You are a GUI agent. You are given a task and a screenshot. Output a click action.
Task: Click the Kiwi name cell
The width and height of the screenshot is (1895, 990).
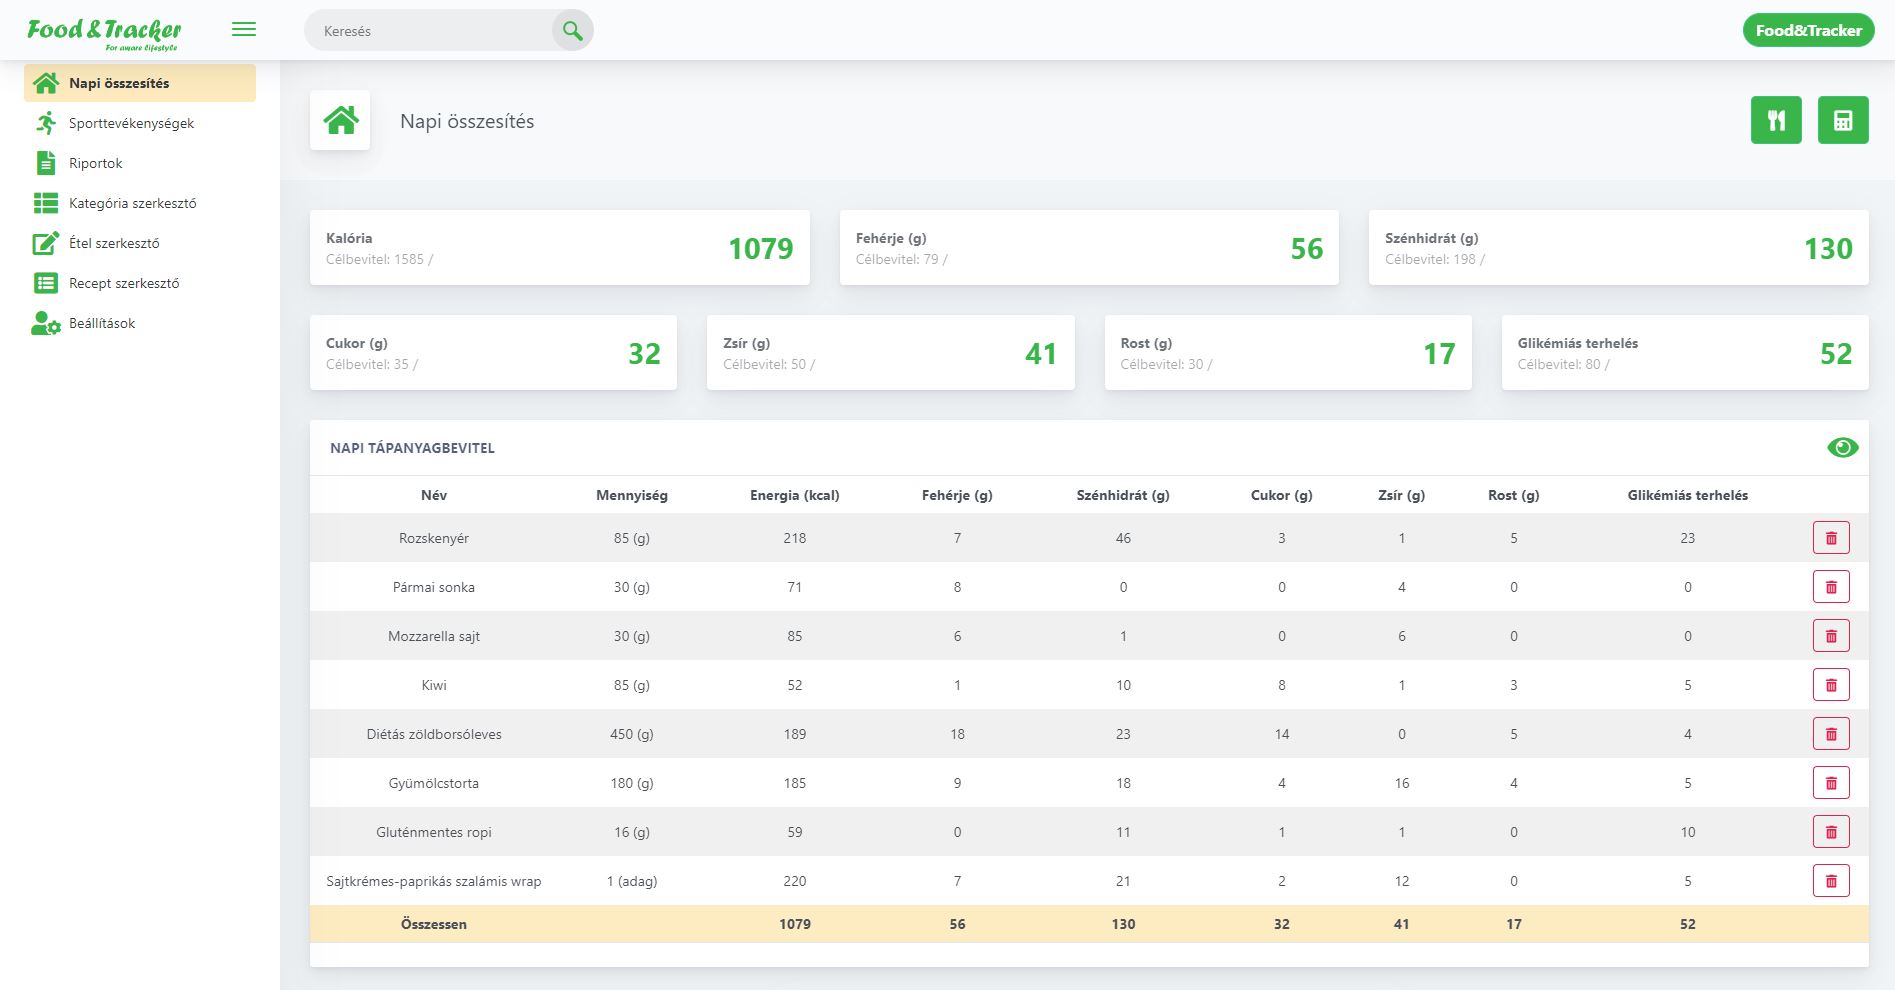pos(434,685)
